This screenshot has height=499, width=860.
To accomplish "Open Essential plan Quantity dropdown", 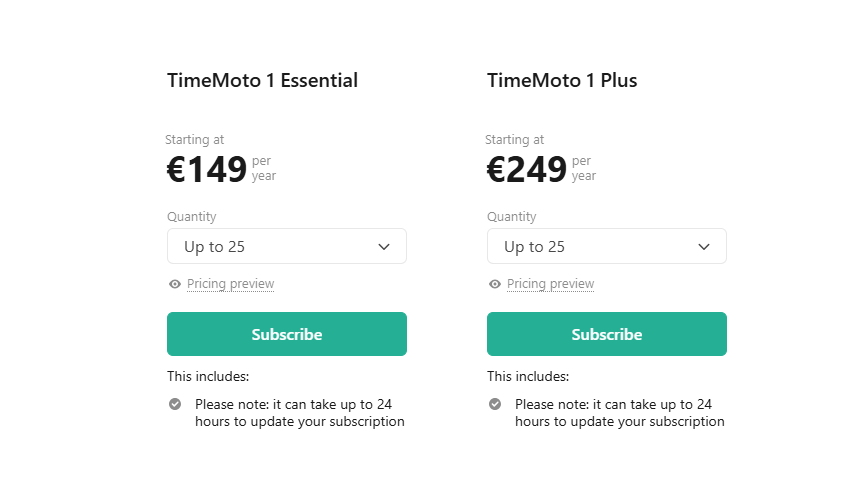I will coord(287,246).
